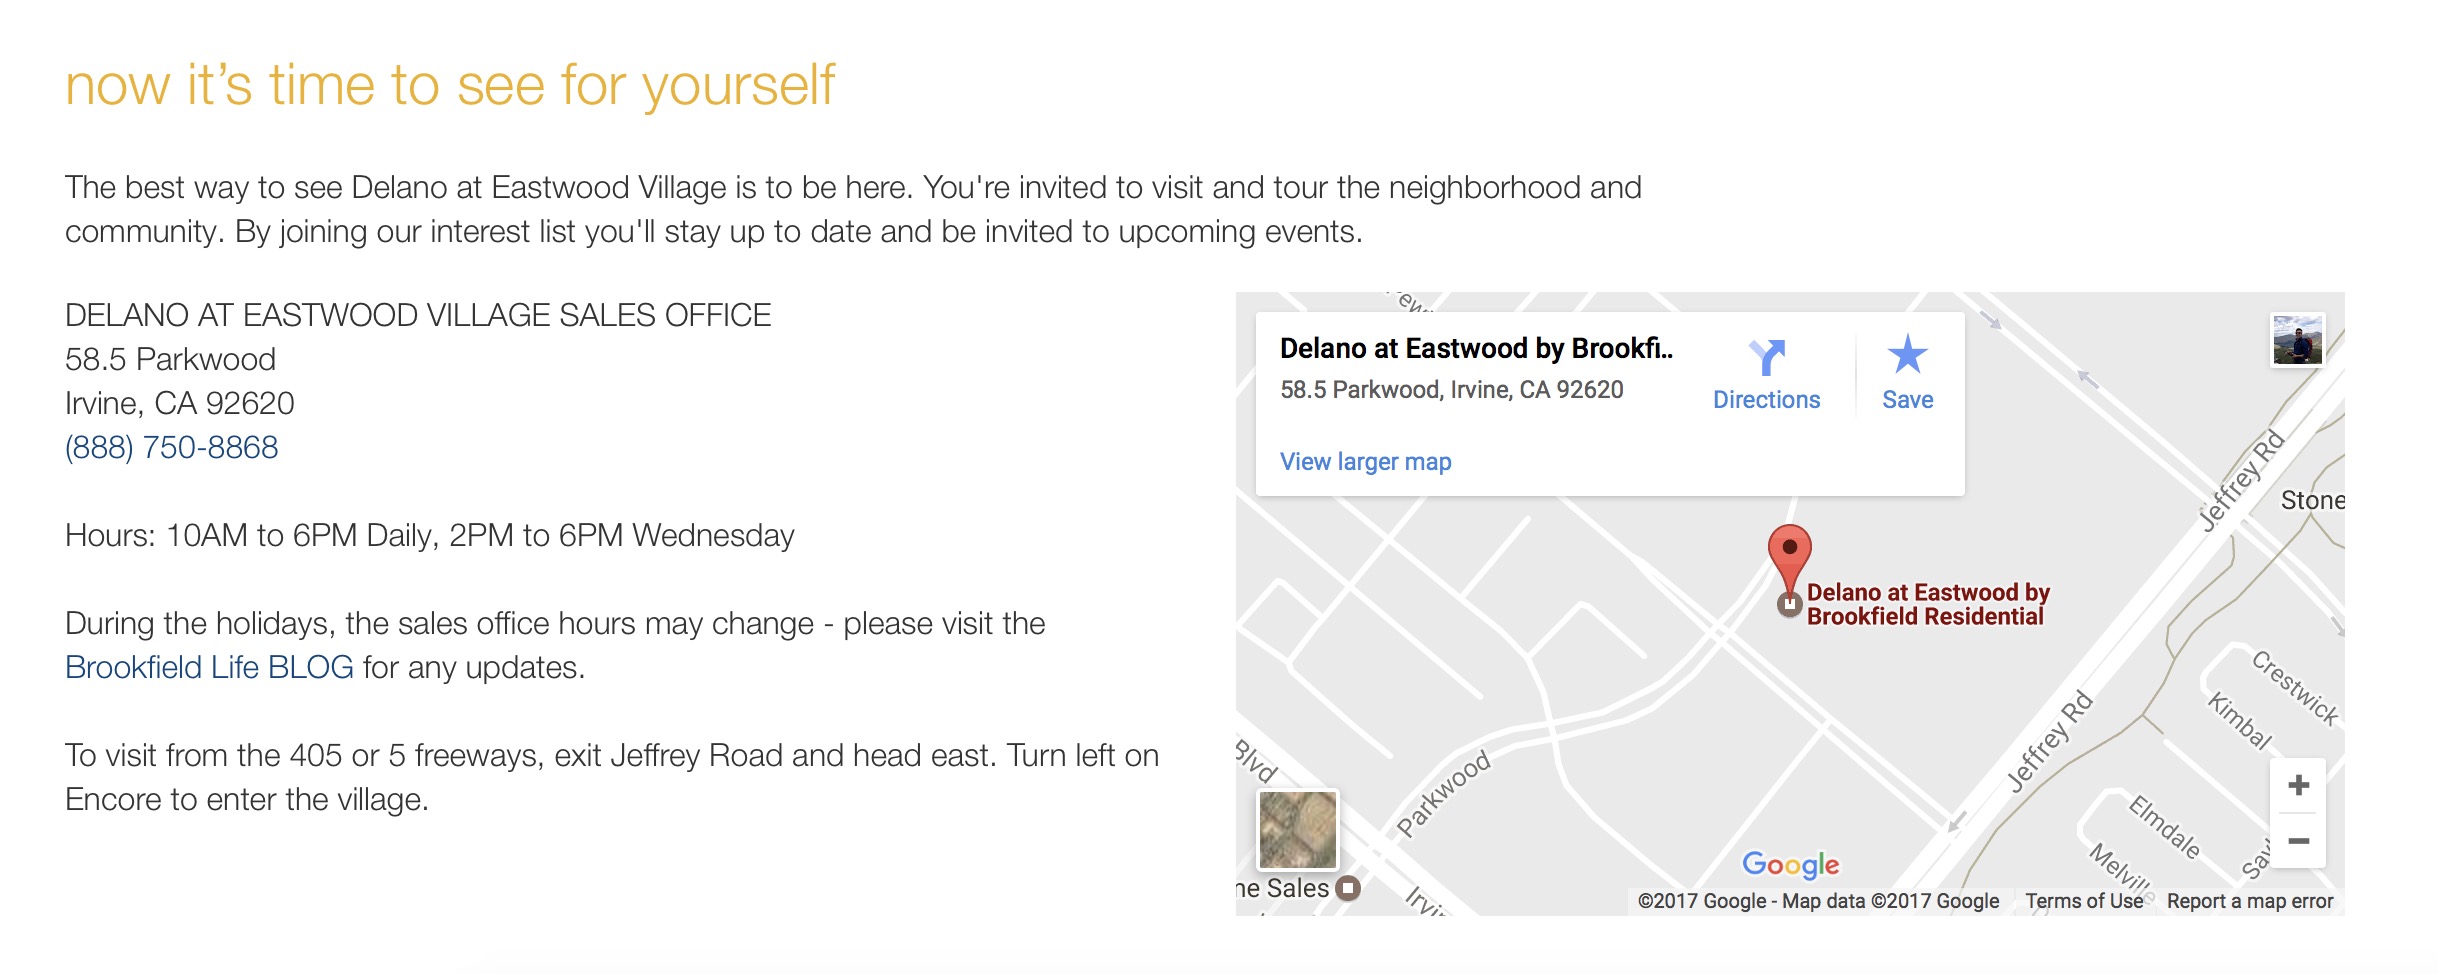Image resolution: width=2438 pixels, height=974 pixels.
Task: Call the (888) 750-8868 phone link
Action: click(172, 447)
